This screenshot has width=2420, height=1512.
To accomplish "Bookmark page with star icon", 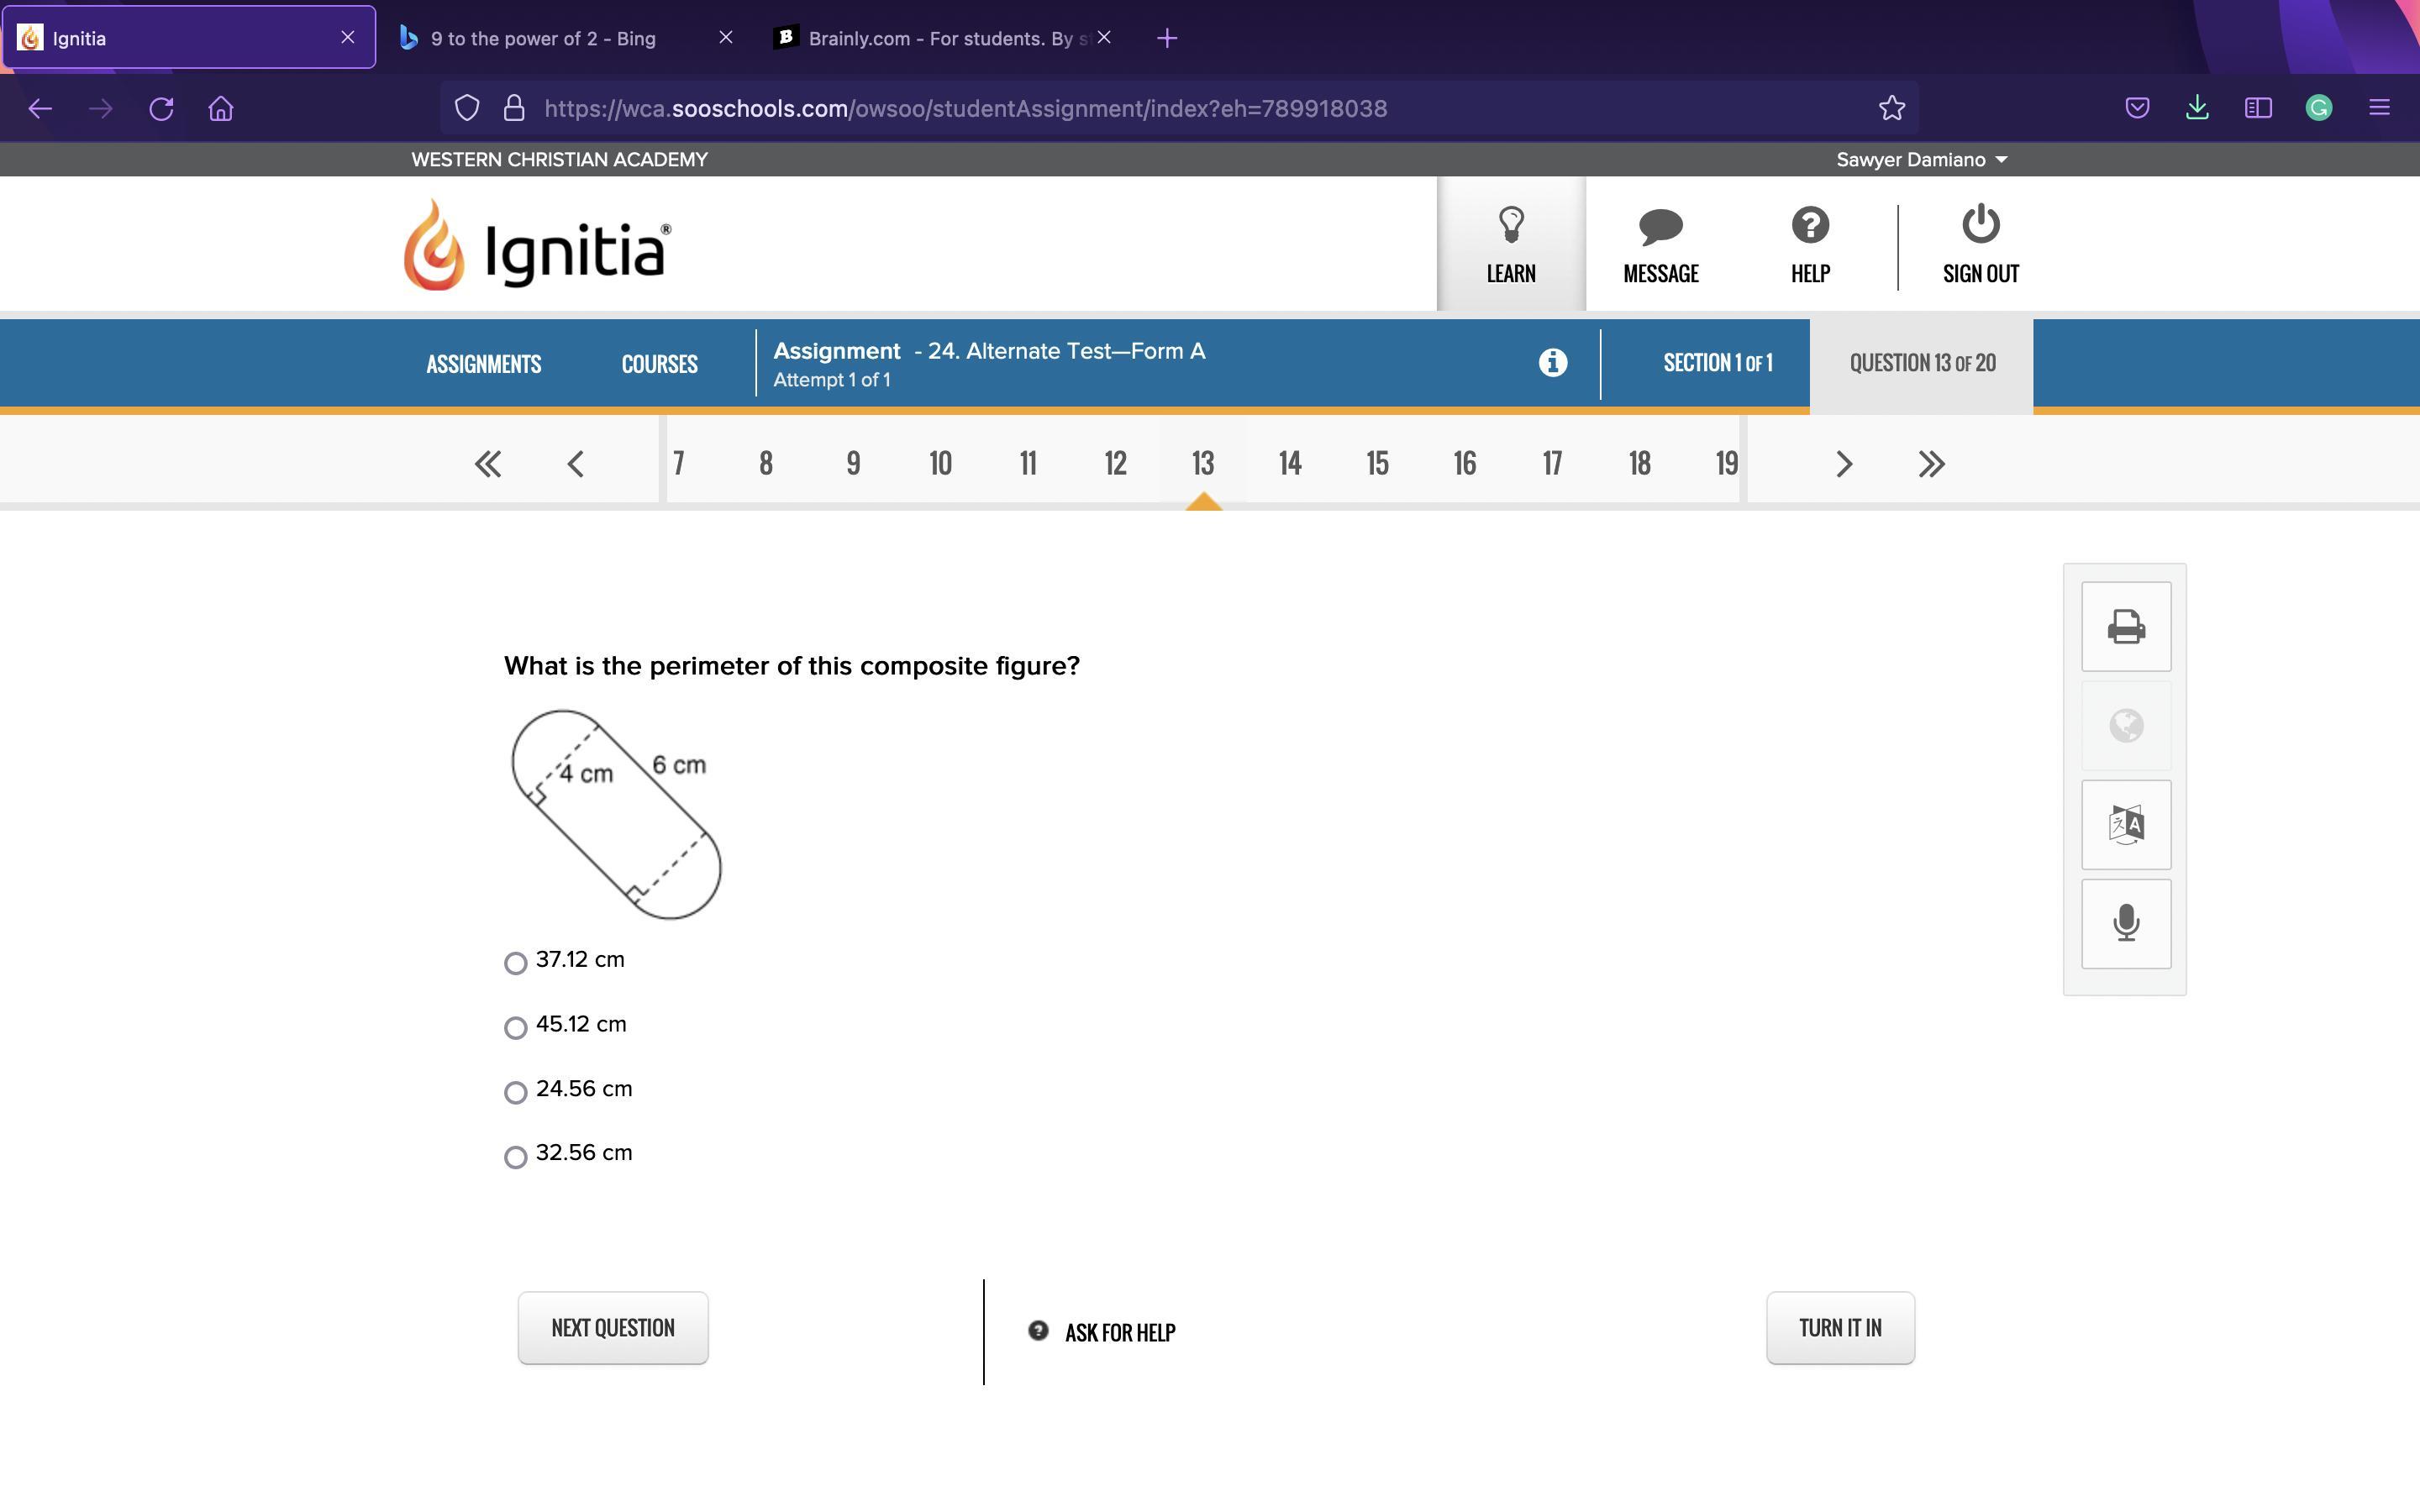I will [x=1891, y=108].
